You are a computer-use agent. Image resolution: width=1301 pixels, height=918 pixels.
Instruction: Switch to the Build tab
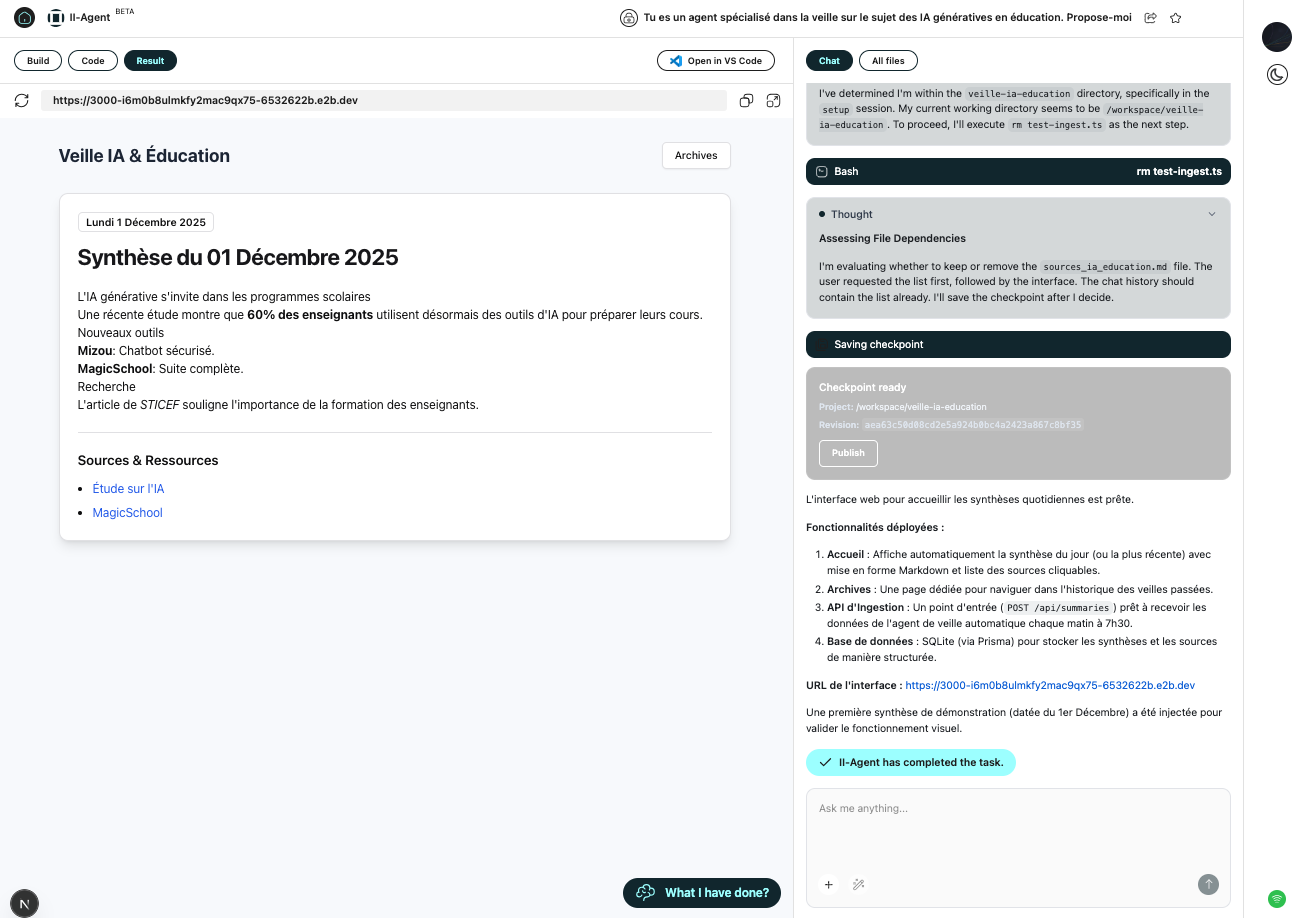point(38,61)
